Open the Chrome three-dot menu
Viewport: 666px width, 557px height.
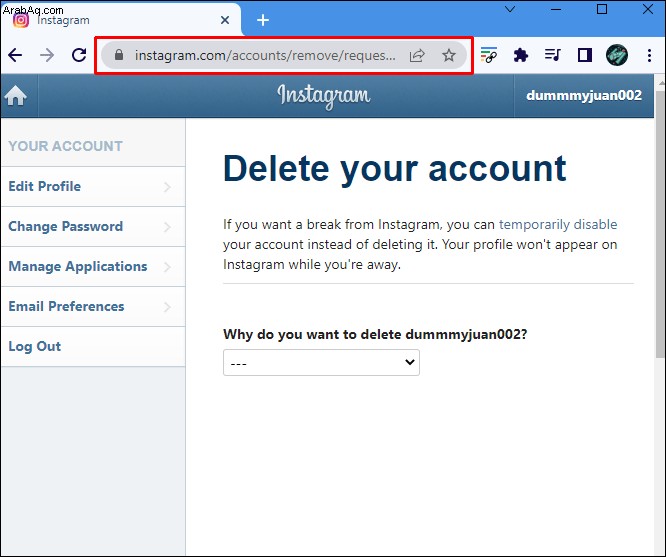tap(649, 55)
